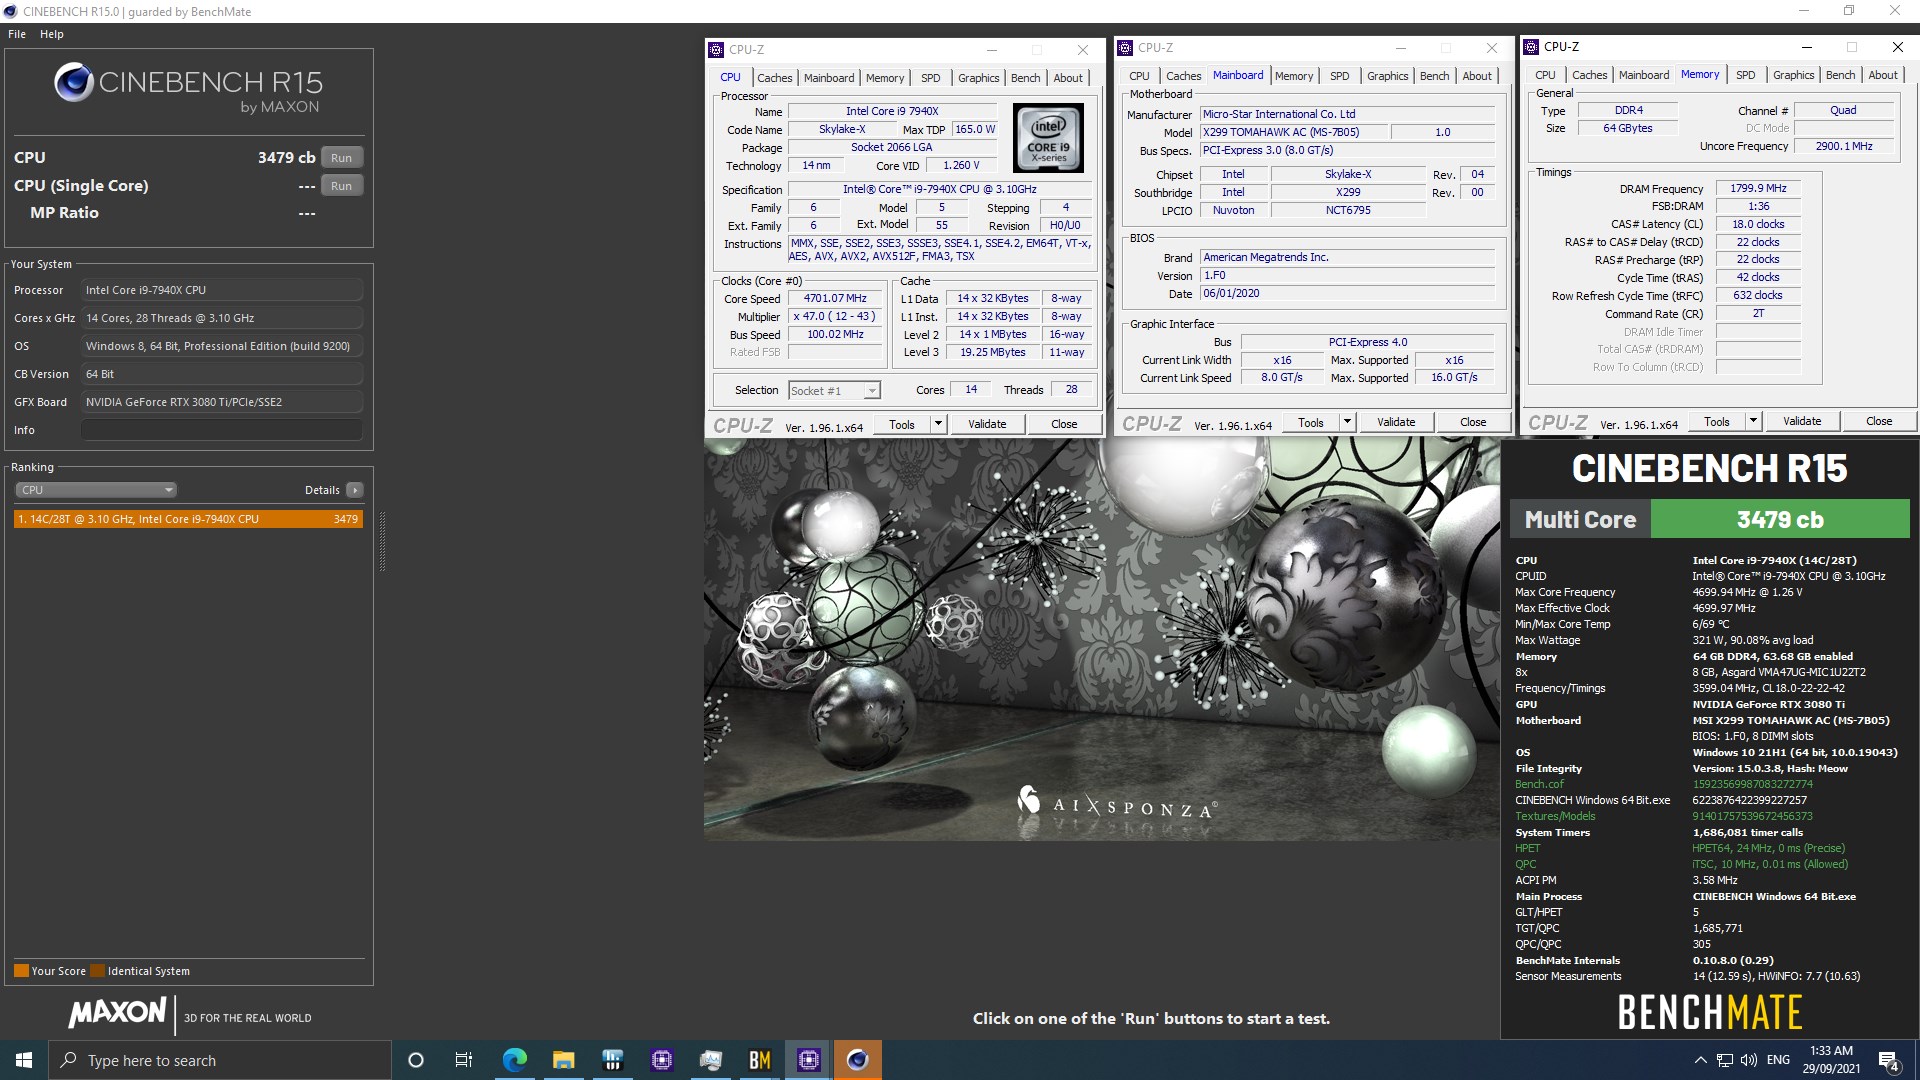The image size is (1920, 1080).
Task: Open Graphics tab in third CPU-Z window
Action: pyautogui.click(x=1793, y=75)
